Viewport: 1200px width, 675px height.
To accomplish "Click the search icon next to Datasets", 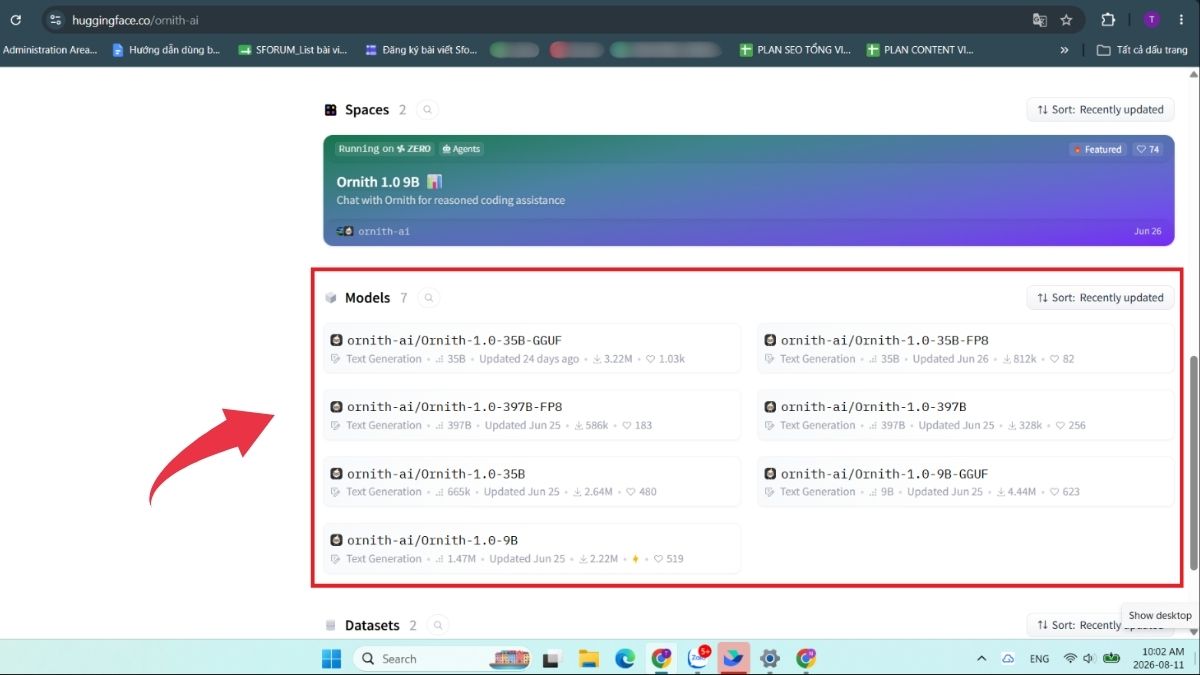I will click(x=437, y=625).
